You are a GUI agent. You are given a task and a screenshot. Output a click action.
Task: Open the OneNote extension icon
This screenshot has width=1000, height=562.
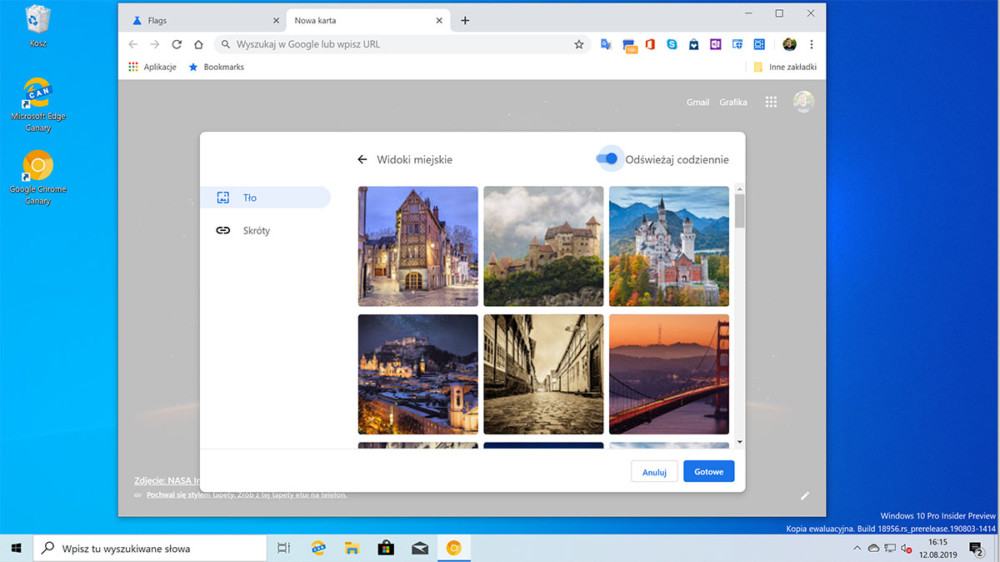[x=716, y=45]
